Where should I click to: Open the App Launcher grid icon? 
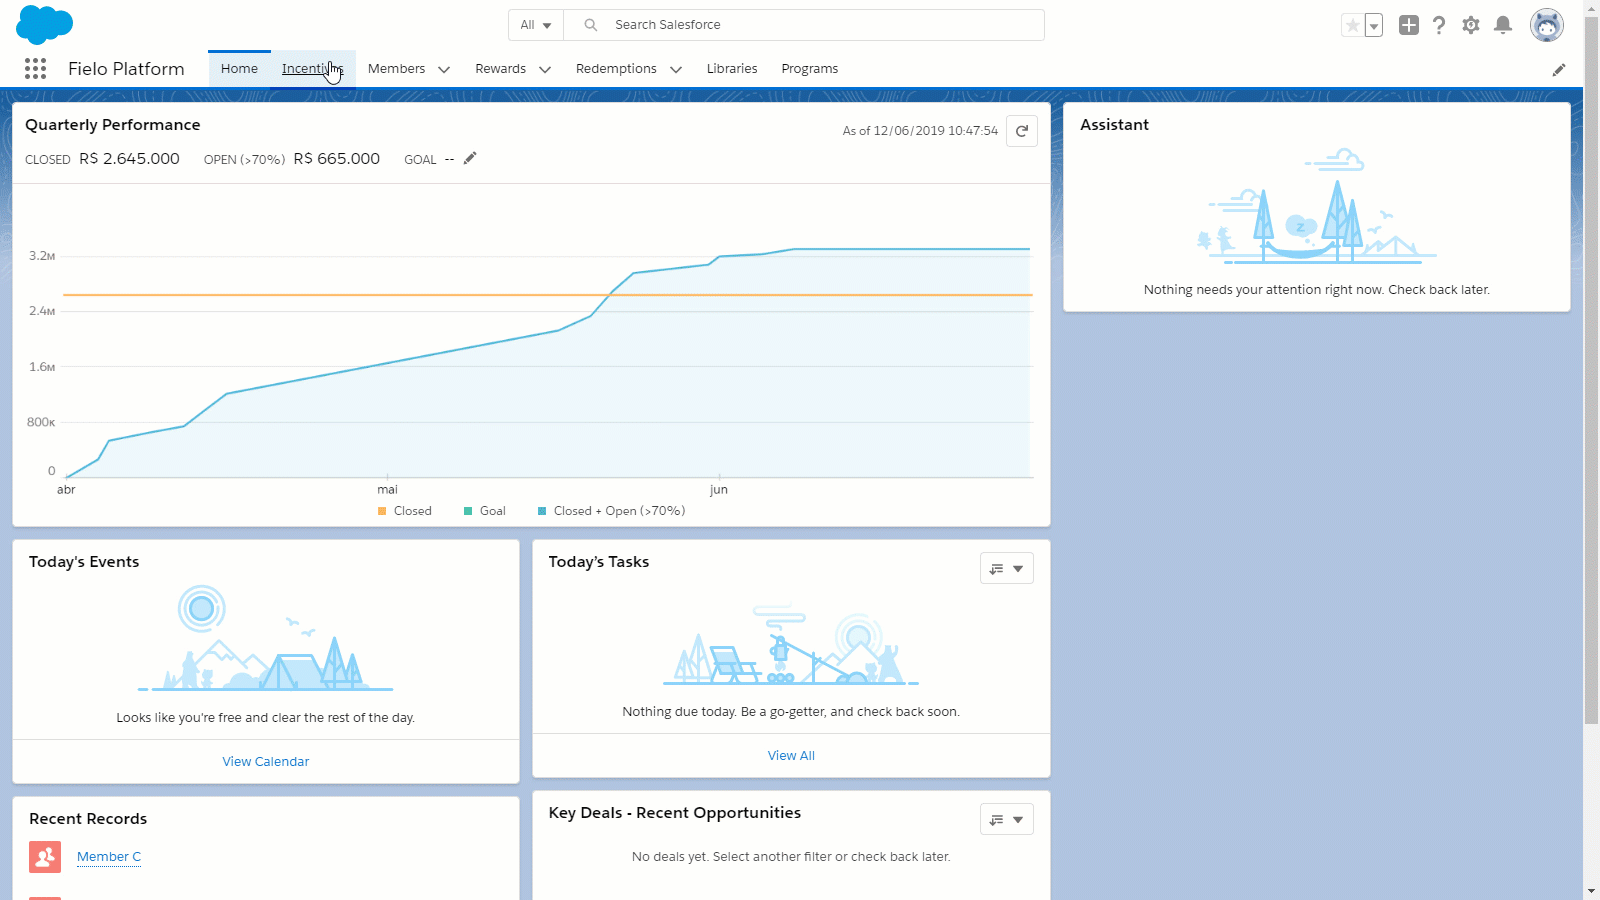click(35, 68)
